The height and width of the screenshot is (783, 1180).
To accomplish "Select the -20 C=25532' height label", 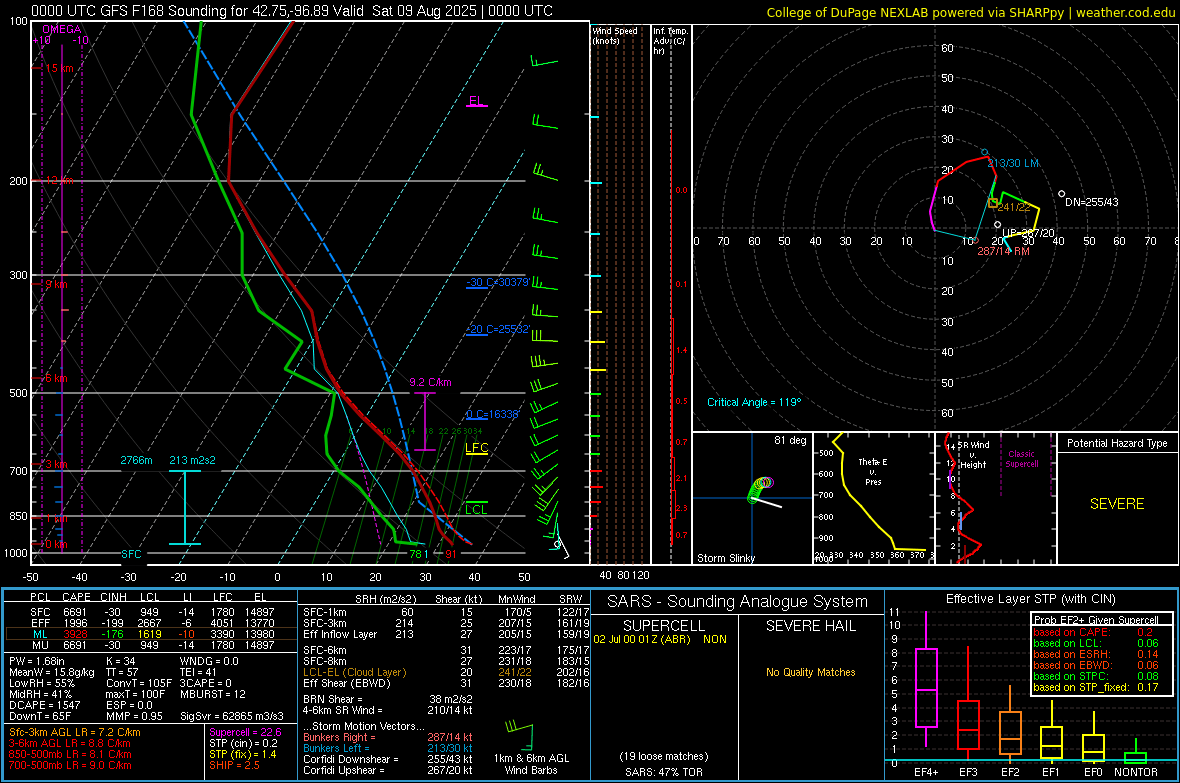I will pyautogui.click(x=498, y=329).
